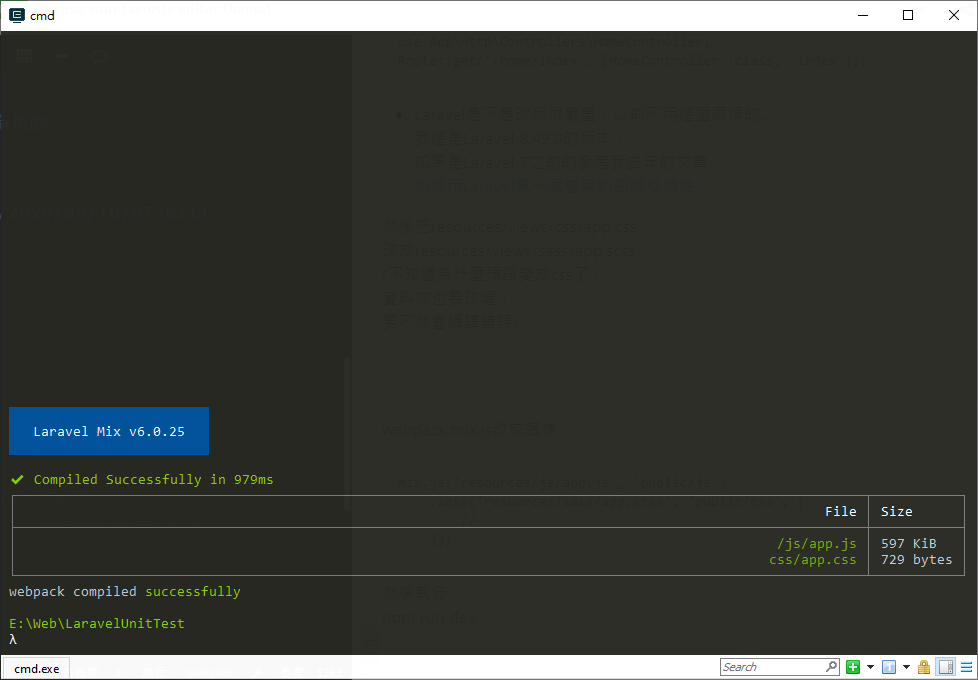Click the lambda prompt symbol
This screenshot has height=680, width=978.
12,639
